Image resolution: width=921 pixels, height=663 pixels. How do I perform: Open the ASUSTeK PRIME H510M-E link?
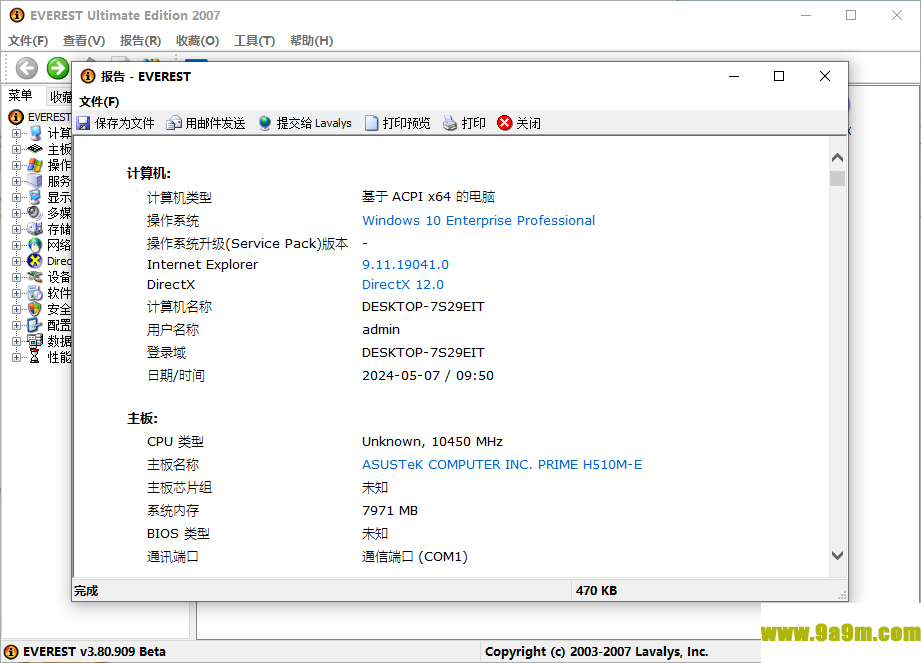pyautogui.click(x=502, y=465)
